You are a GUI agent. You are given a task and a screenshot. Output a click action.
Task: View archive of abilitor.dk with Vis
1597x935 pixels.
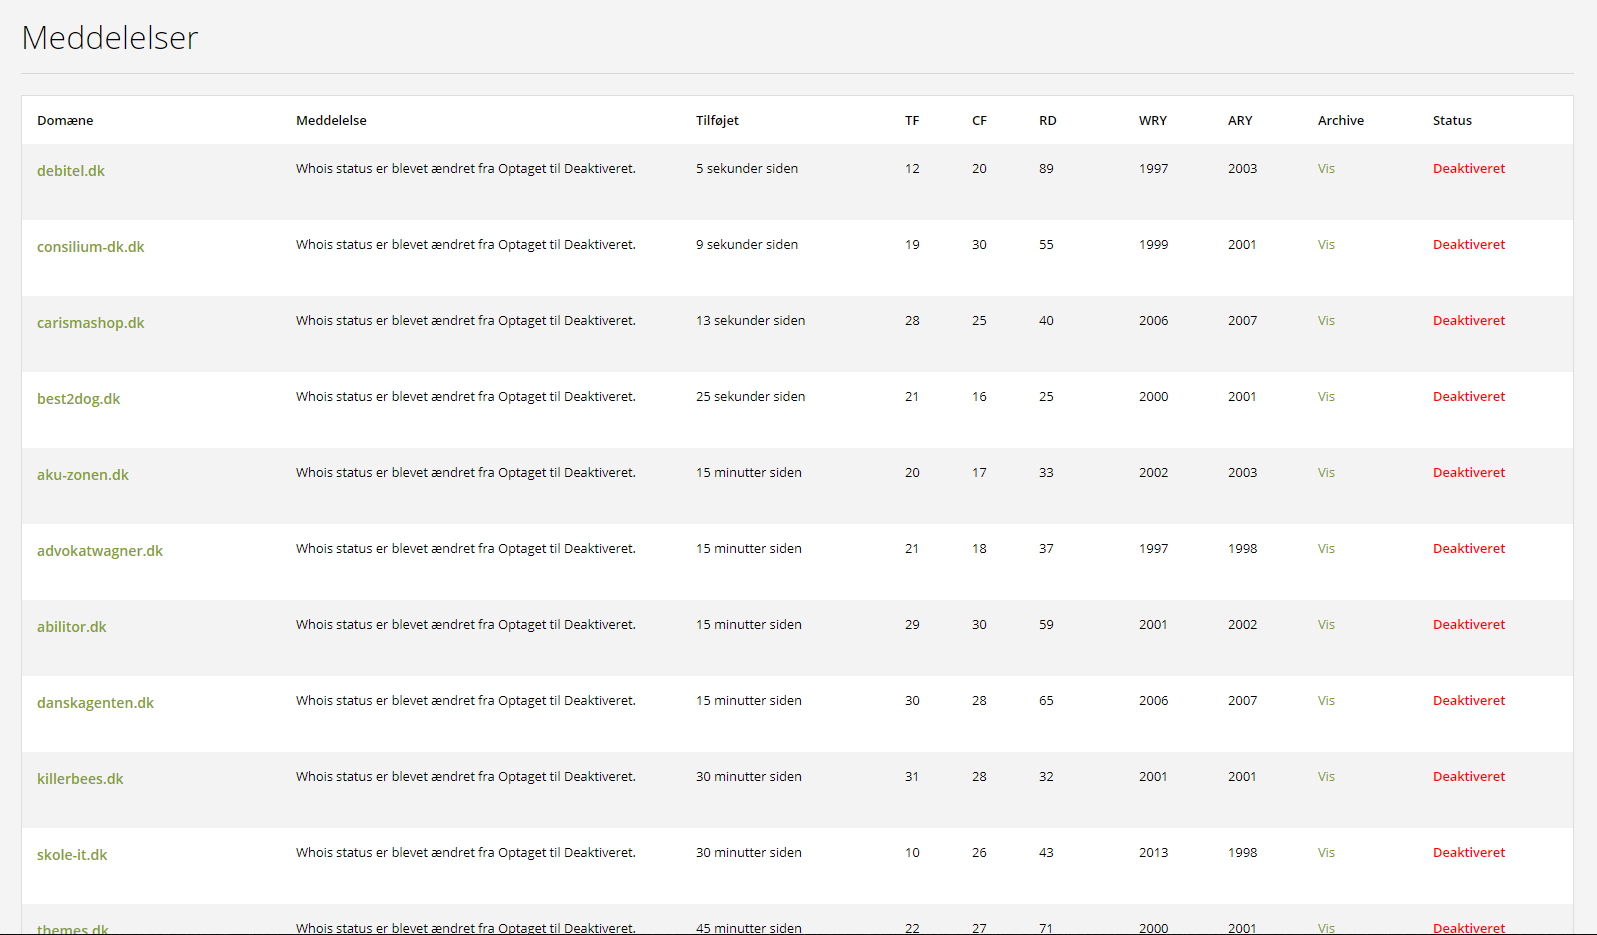click(1326, 625)
